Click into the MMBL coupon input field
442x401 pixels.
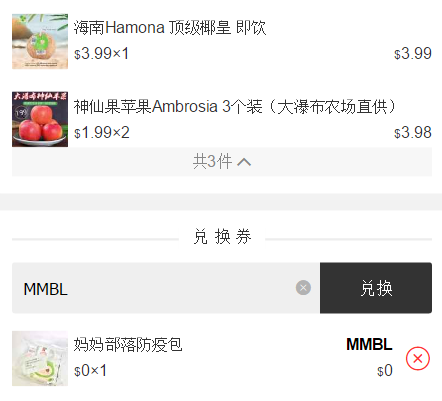153,288
